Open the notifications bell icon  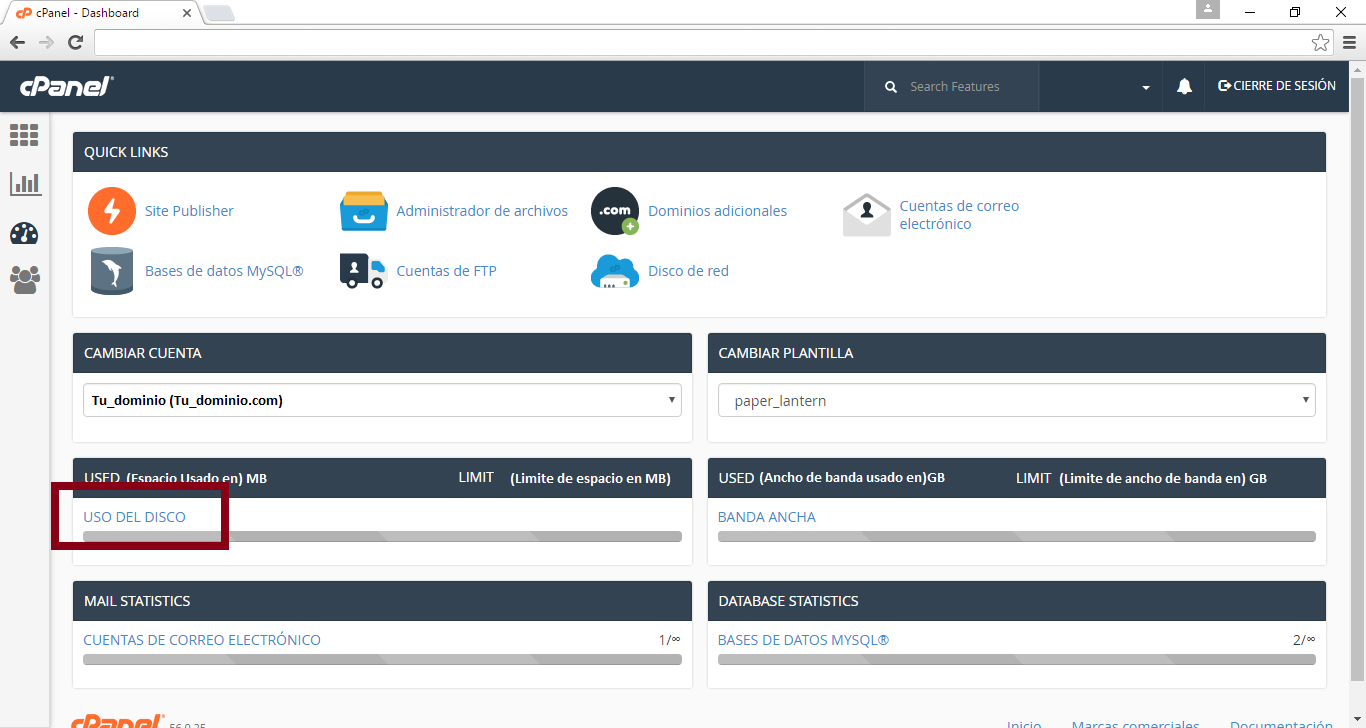tap(1184, 87)
